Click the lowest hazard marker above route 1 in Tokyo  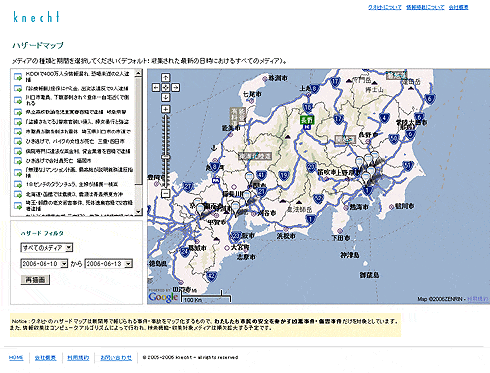click(366, 177)
